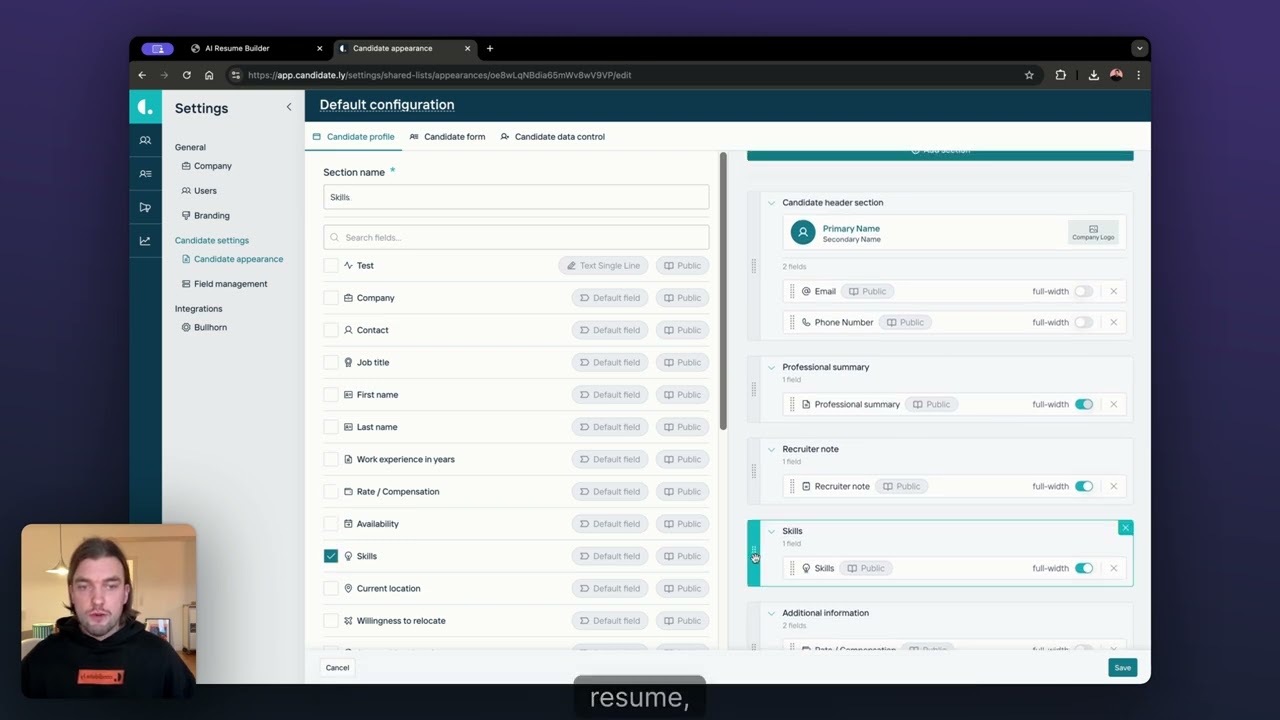Enable full-width for Phone Number
Image resolution: width=1280 pixels, height=720 pixels.
click(x=1084, y=322)
